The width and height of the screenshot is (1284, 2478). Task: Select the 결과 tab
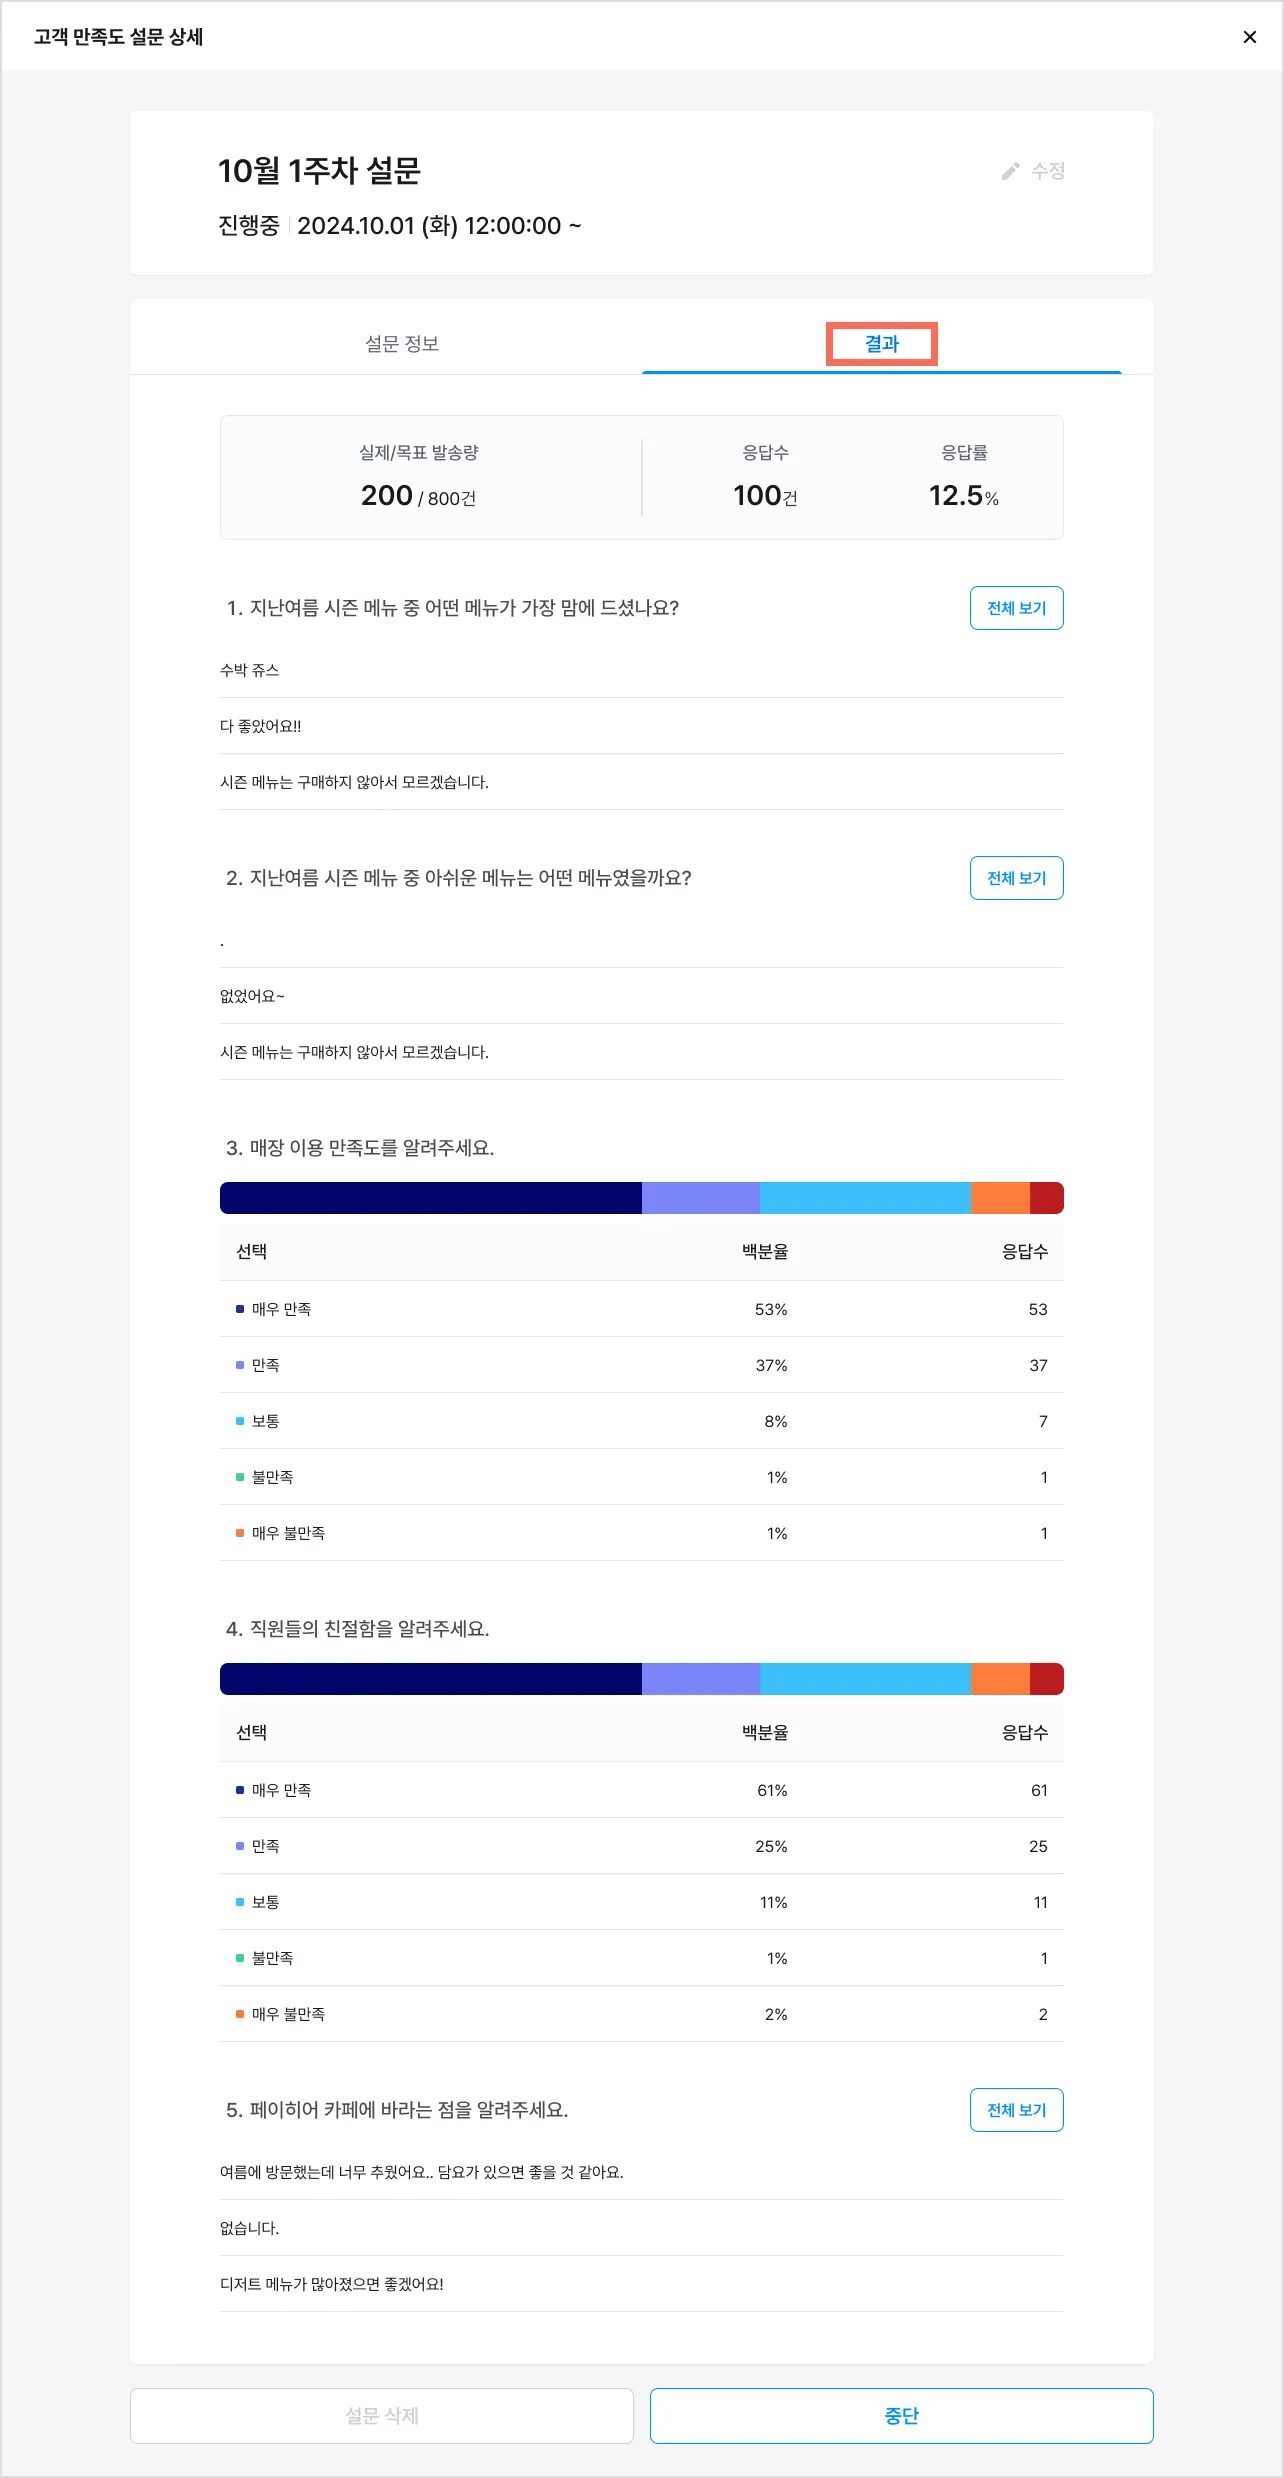pyautogui.click(x=881, y=344)
